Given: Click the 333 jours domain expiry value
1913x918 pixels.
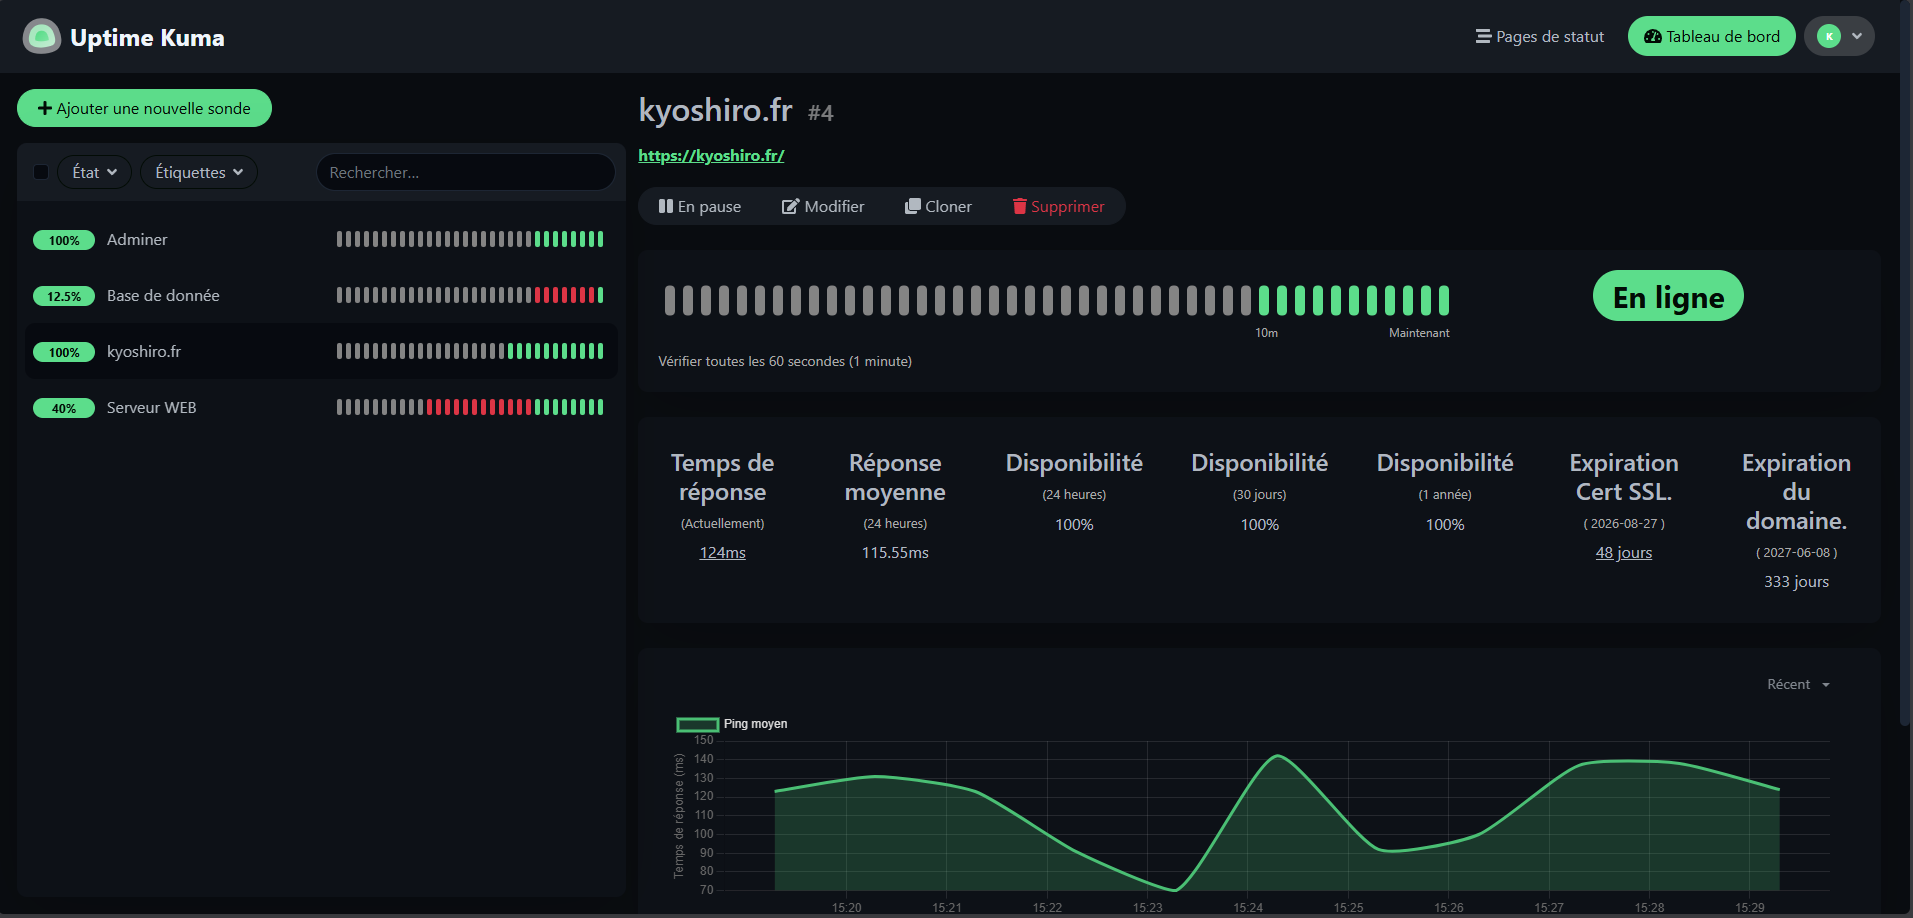Looking at the screenshot, I should (1796, 582).
